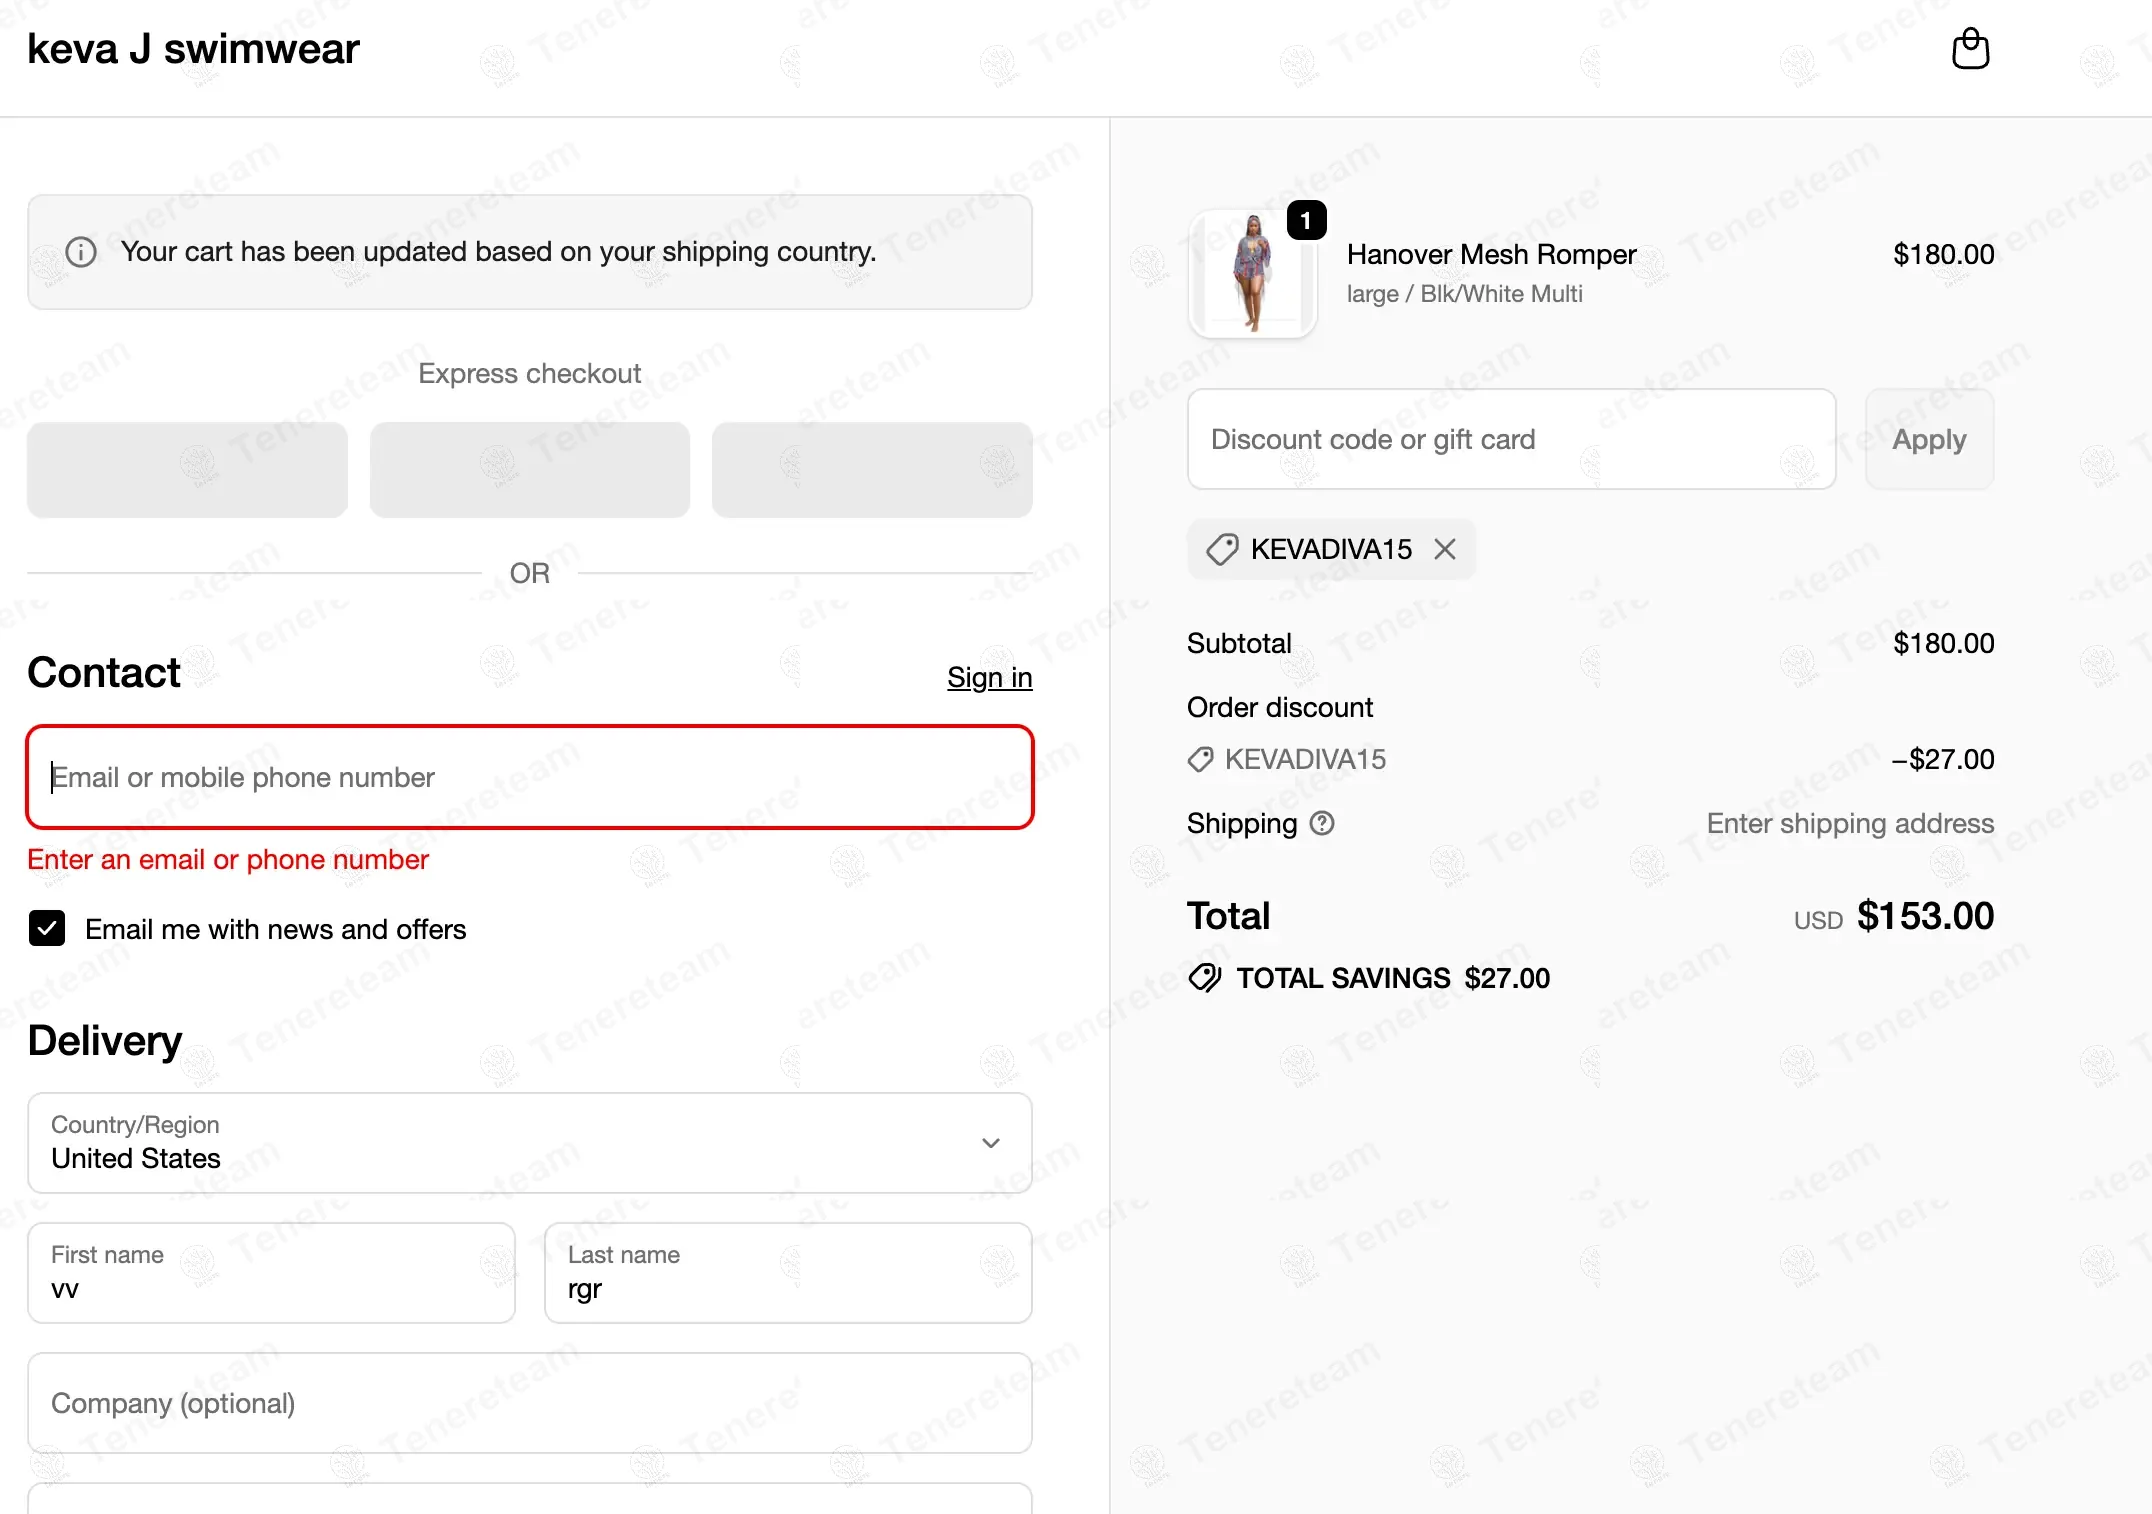Click the Hanover Mesh Romper thumbnail
Image resolution: width=2152 pixels, height=1514 pixels.
click(1252, 274)
